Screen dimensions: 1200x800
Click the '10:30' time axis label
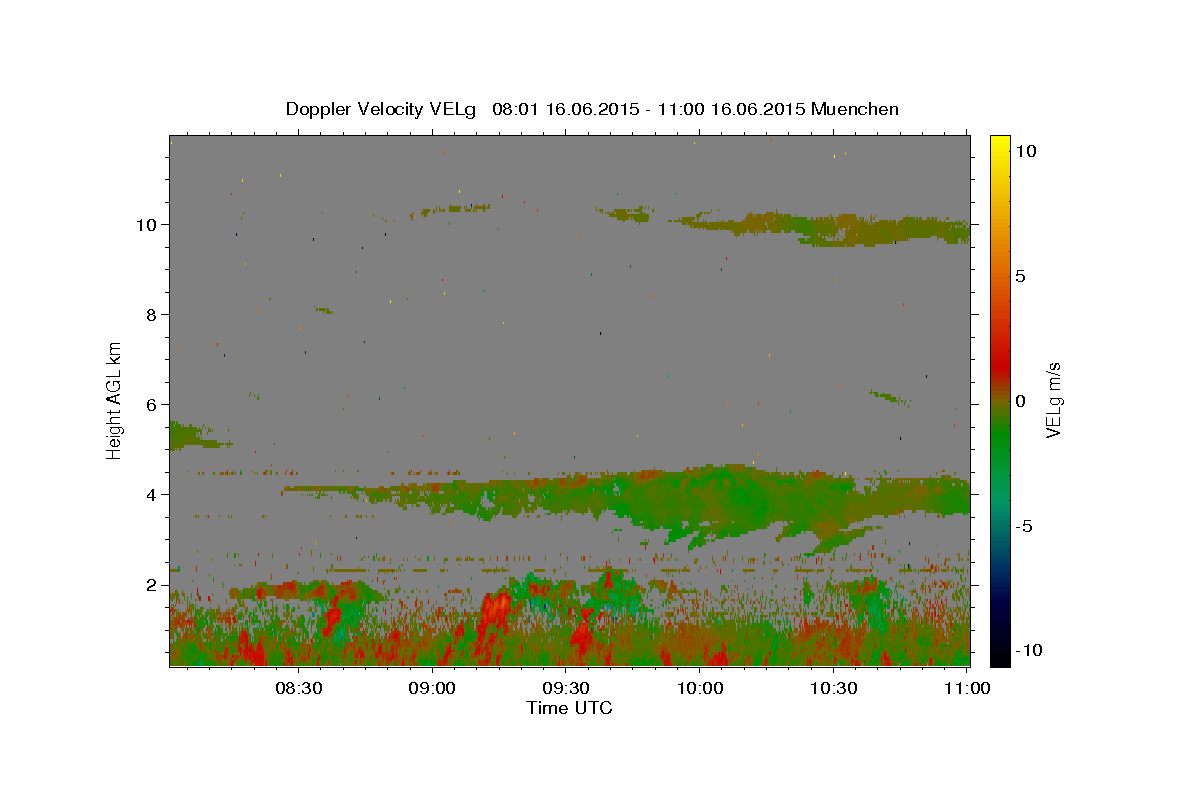[834, 688]
